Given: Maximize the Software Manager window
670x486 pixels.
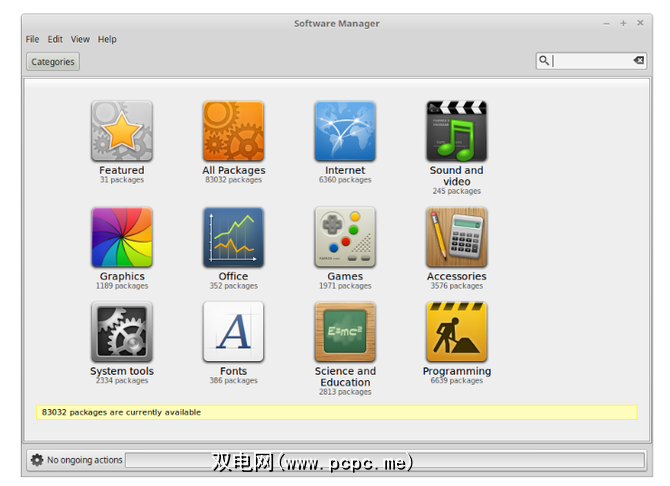Looking at the screenshot, I should 623,23.
